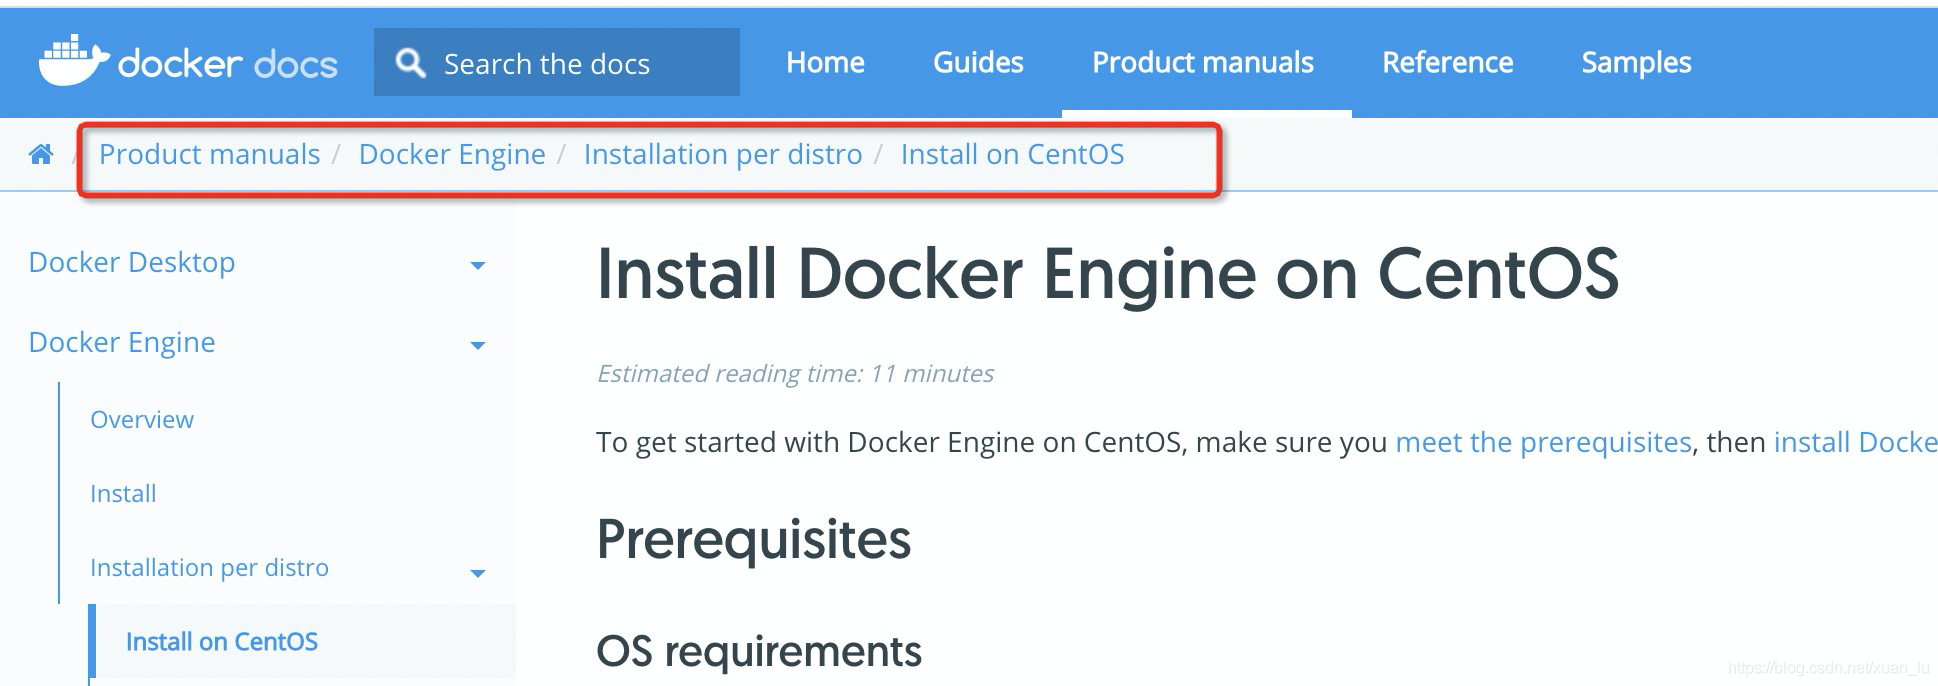
Task: Go to the Reference section
Action: [x=1447, y=63]
